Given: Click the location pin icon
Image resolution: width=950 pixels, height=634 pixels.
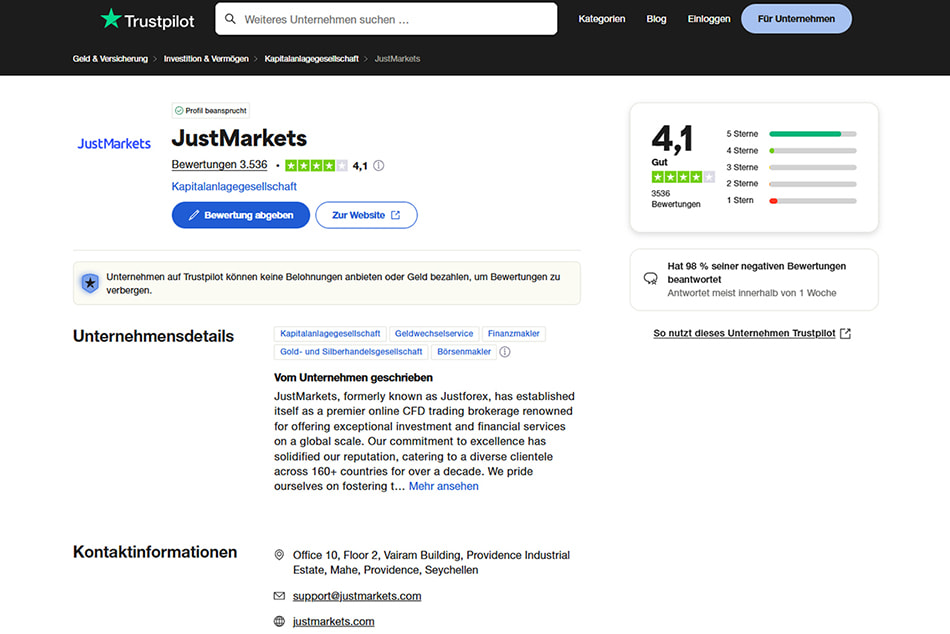Looking at the screenshot, I should point(279,555).
